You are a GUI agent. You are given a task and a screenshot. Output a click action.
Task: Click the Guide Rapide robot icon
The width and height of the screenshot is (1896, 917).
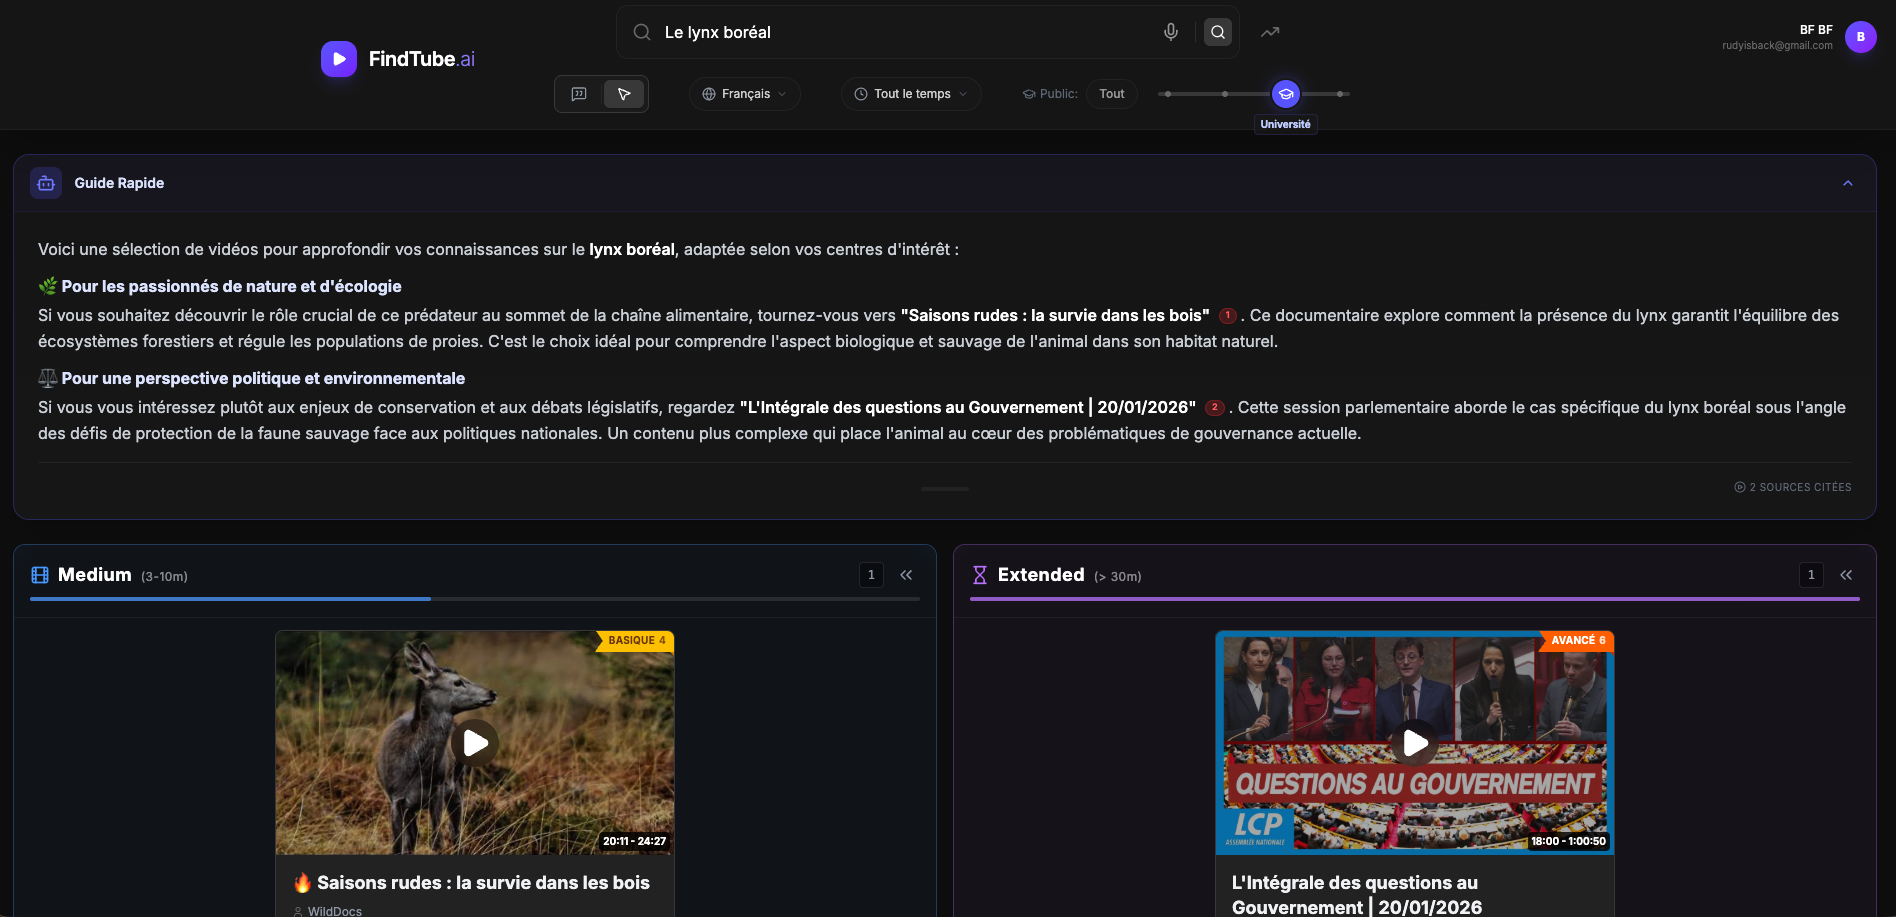[46, 183]
